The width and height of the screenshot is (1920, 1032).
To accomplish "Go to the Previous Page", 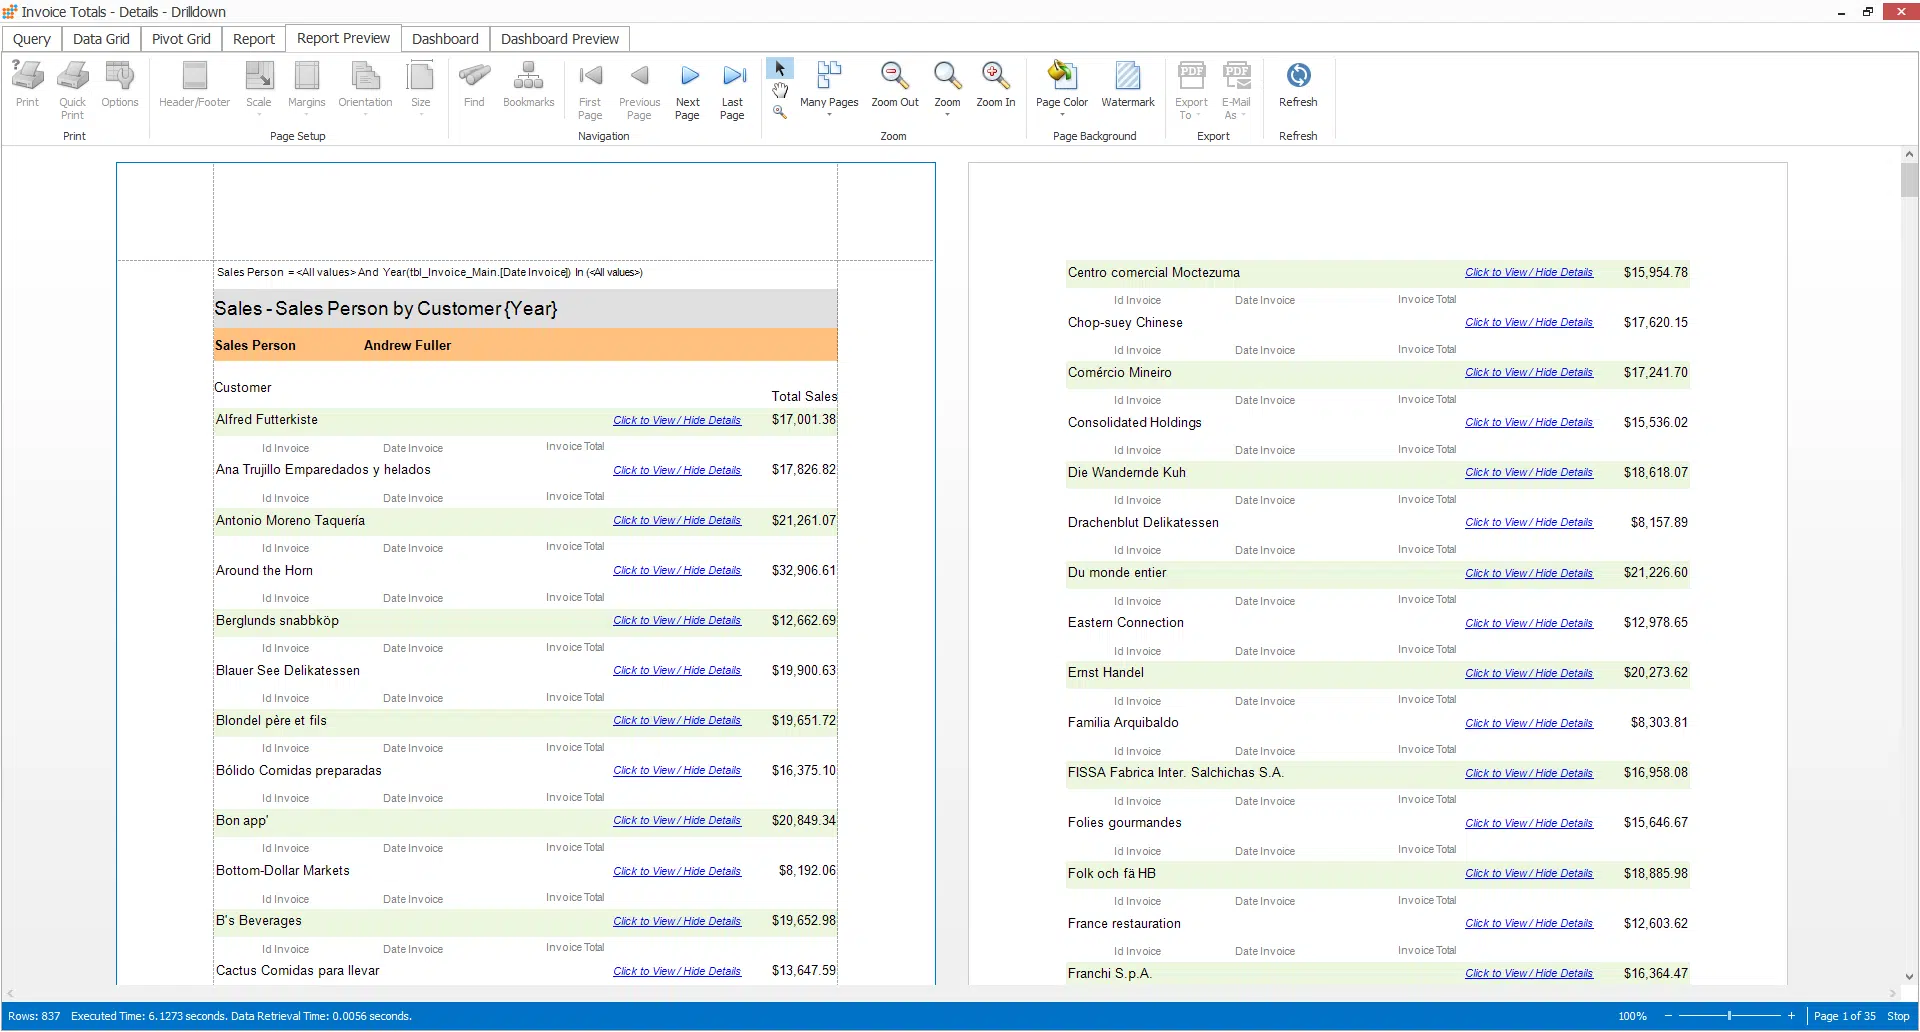I will [x=639, y=90].
